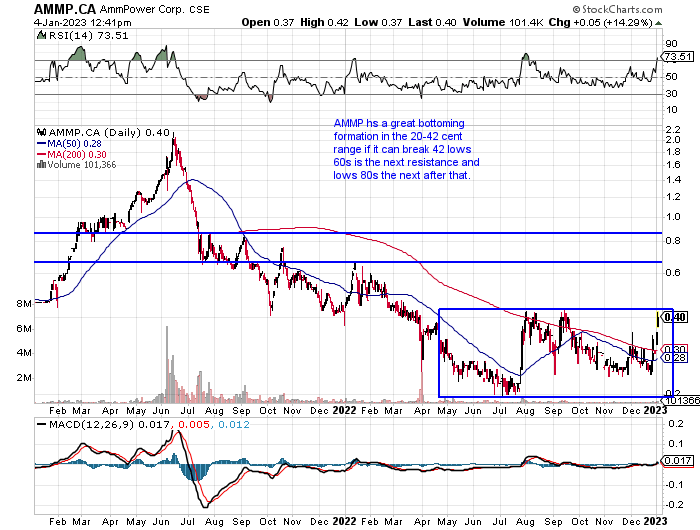
Task: Click the RSI 90 axis label
Action: (671, 43)
